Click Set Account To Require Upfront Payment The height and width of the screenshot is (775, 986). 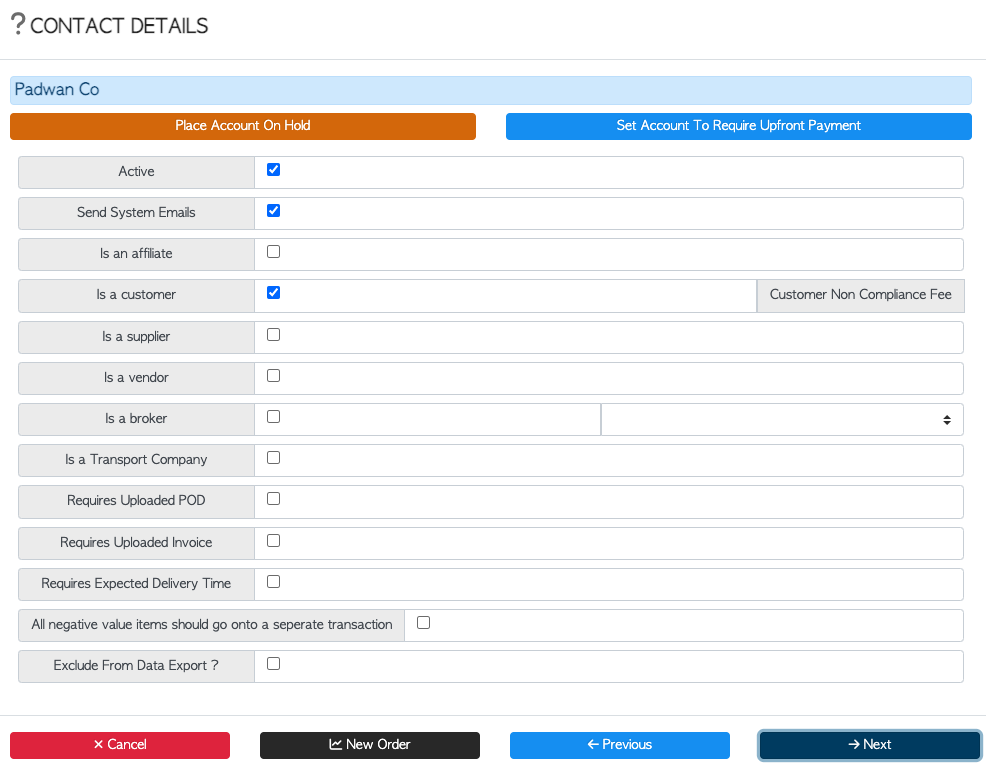coord(739,126)
